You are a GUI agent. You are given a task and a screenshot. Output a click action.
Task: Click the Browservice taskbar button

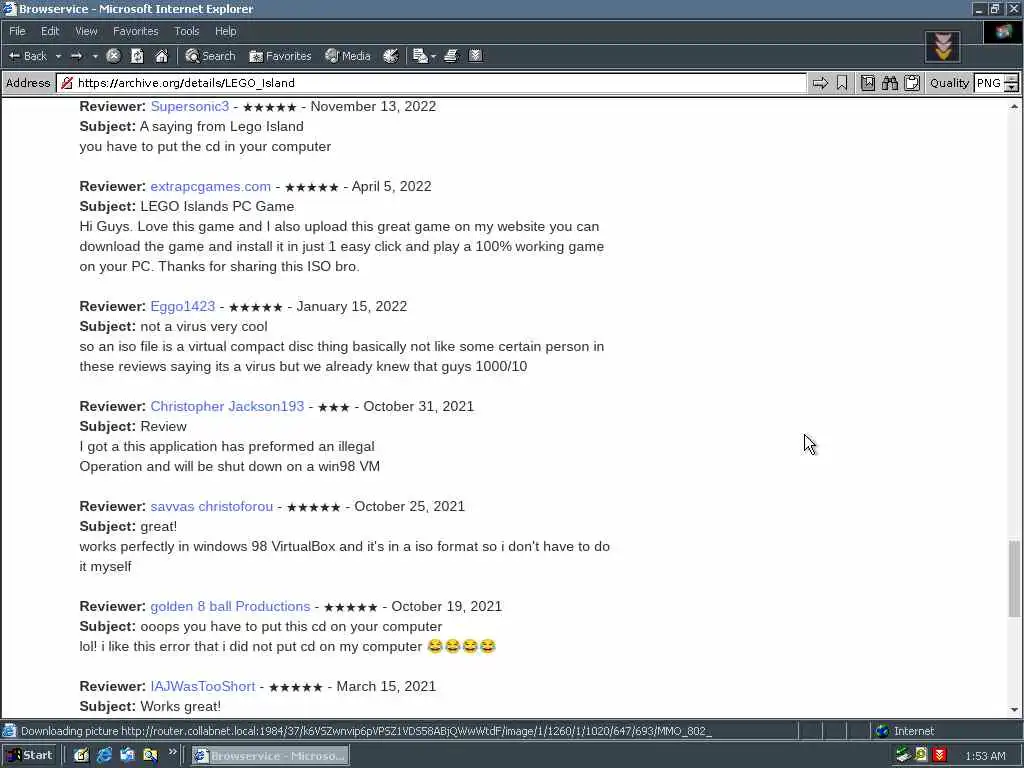[270, 756]
